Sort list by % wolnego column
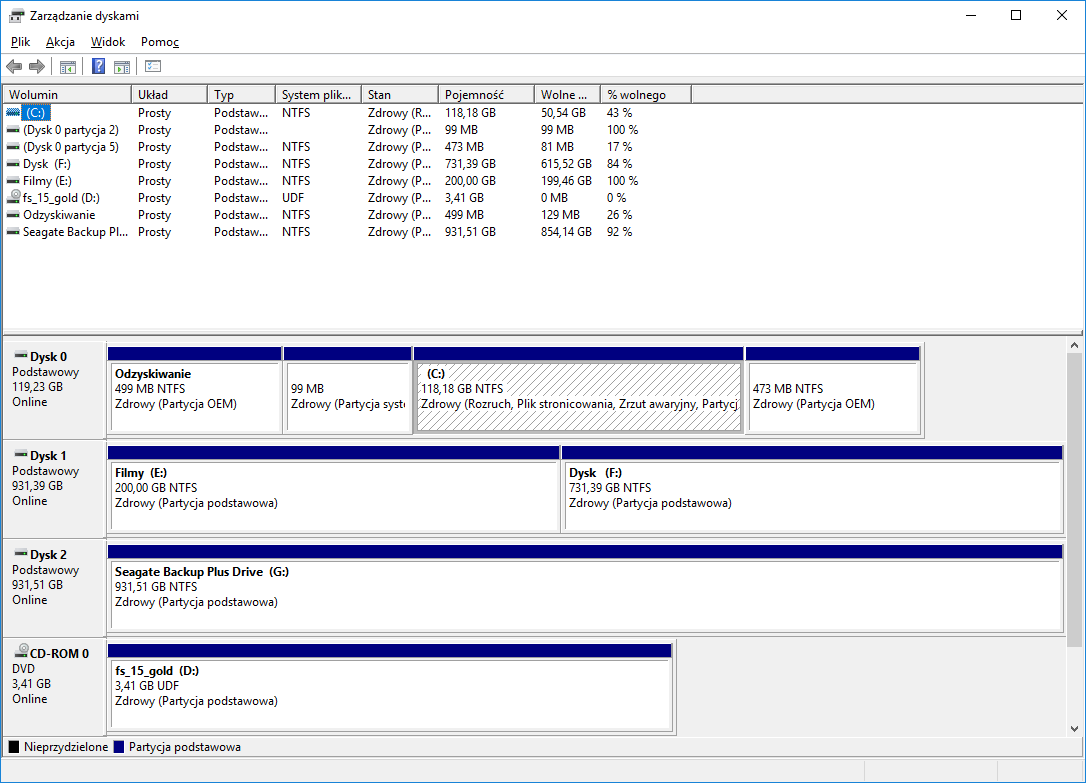Screen dimensions: 1086x783 (x=645, y=94)
